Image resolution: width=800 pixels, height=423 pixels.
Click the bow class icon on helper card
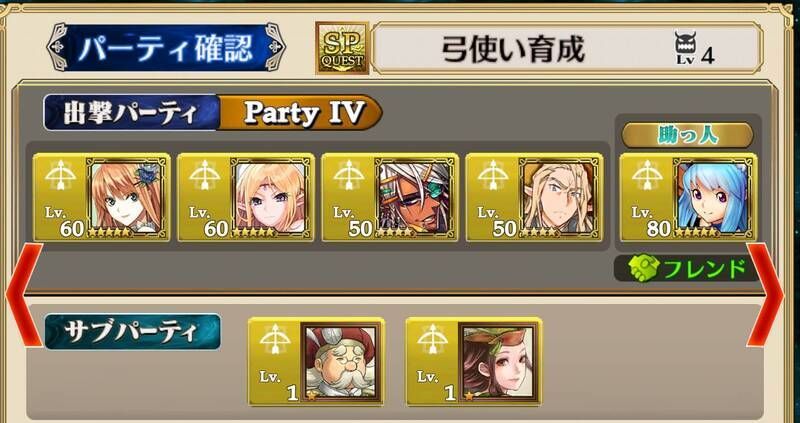pos(646,177)
